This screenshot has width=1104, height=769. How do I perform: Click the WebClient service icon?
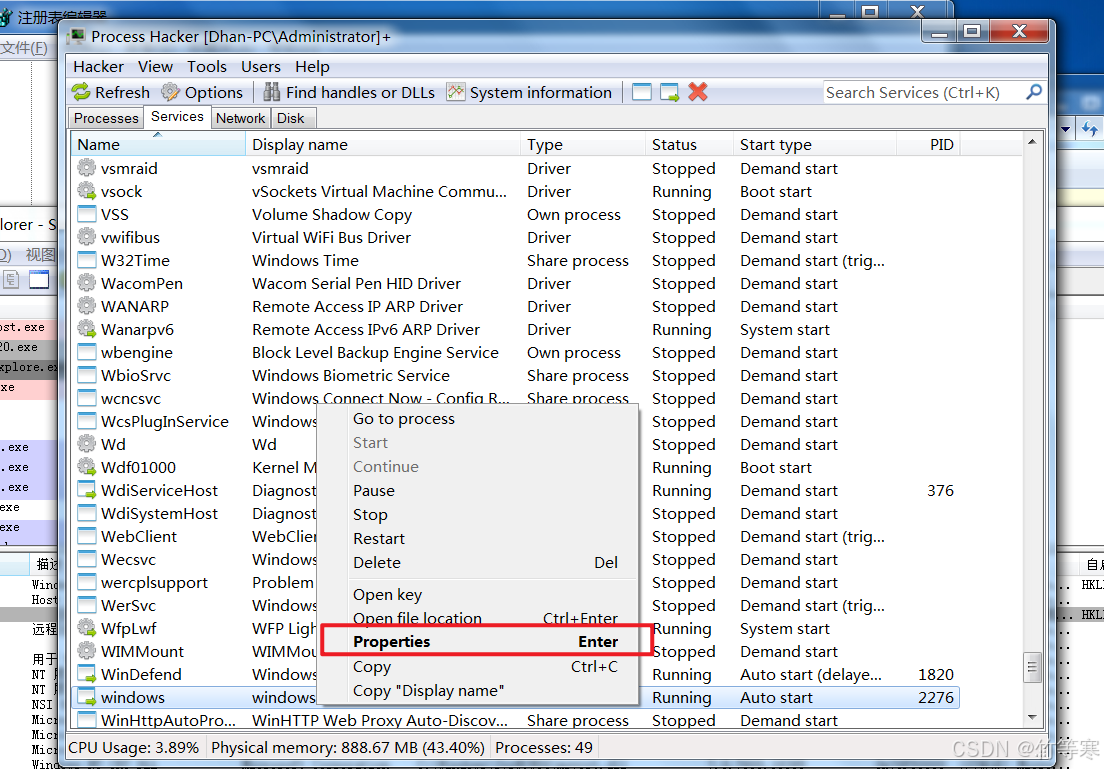[x=87, y=536]
